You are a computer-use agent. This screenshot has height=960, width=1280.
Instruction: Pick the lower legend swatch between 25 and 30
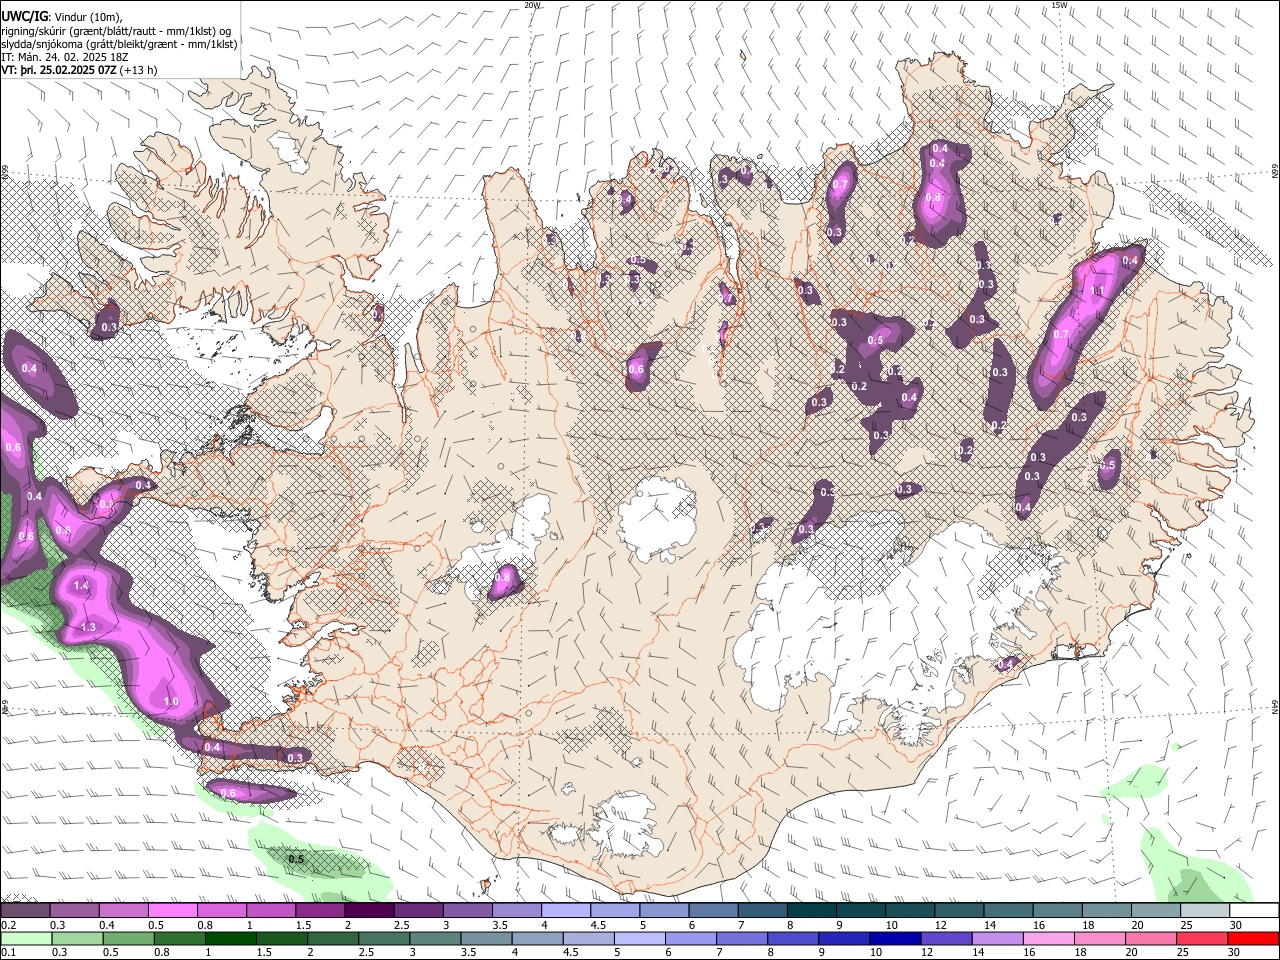1202,939
